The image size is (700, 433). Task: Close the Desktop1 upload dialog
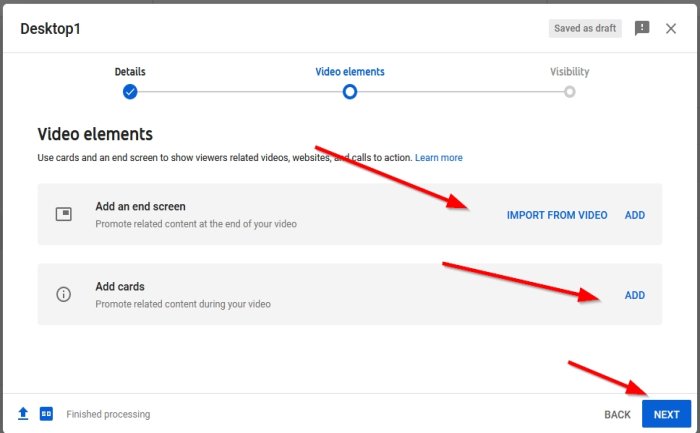point(671,29)
